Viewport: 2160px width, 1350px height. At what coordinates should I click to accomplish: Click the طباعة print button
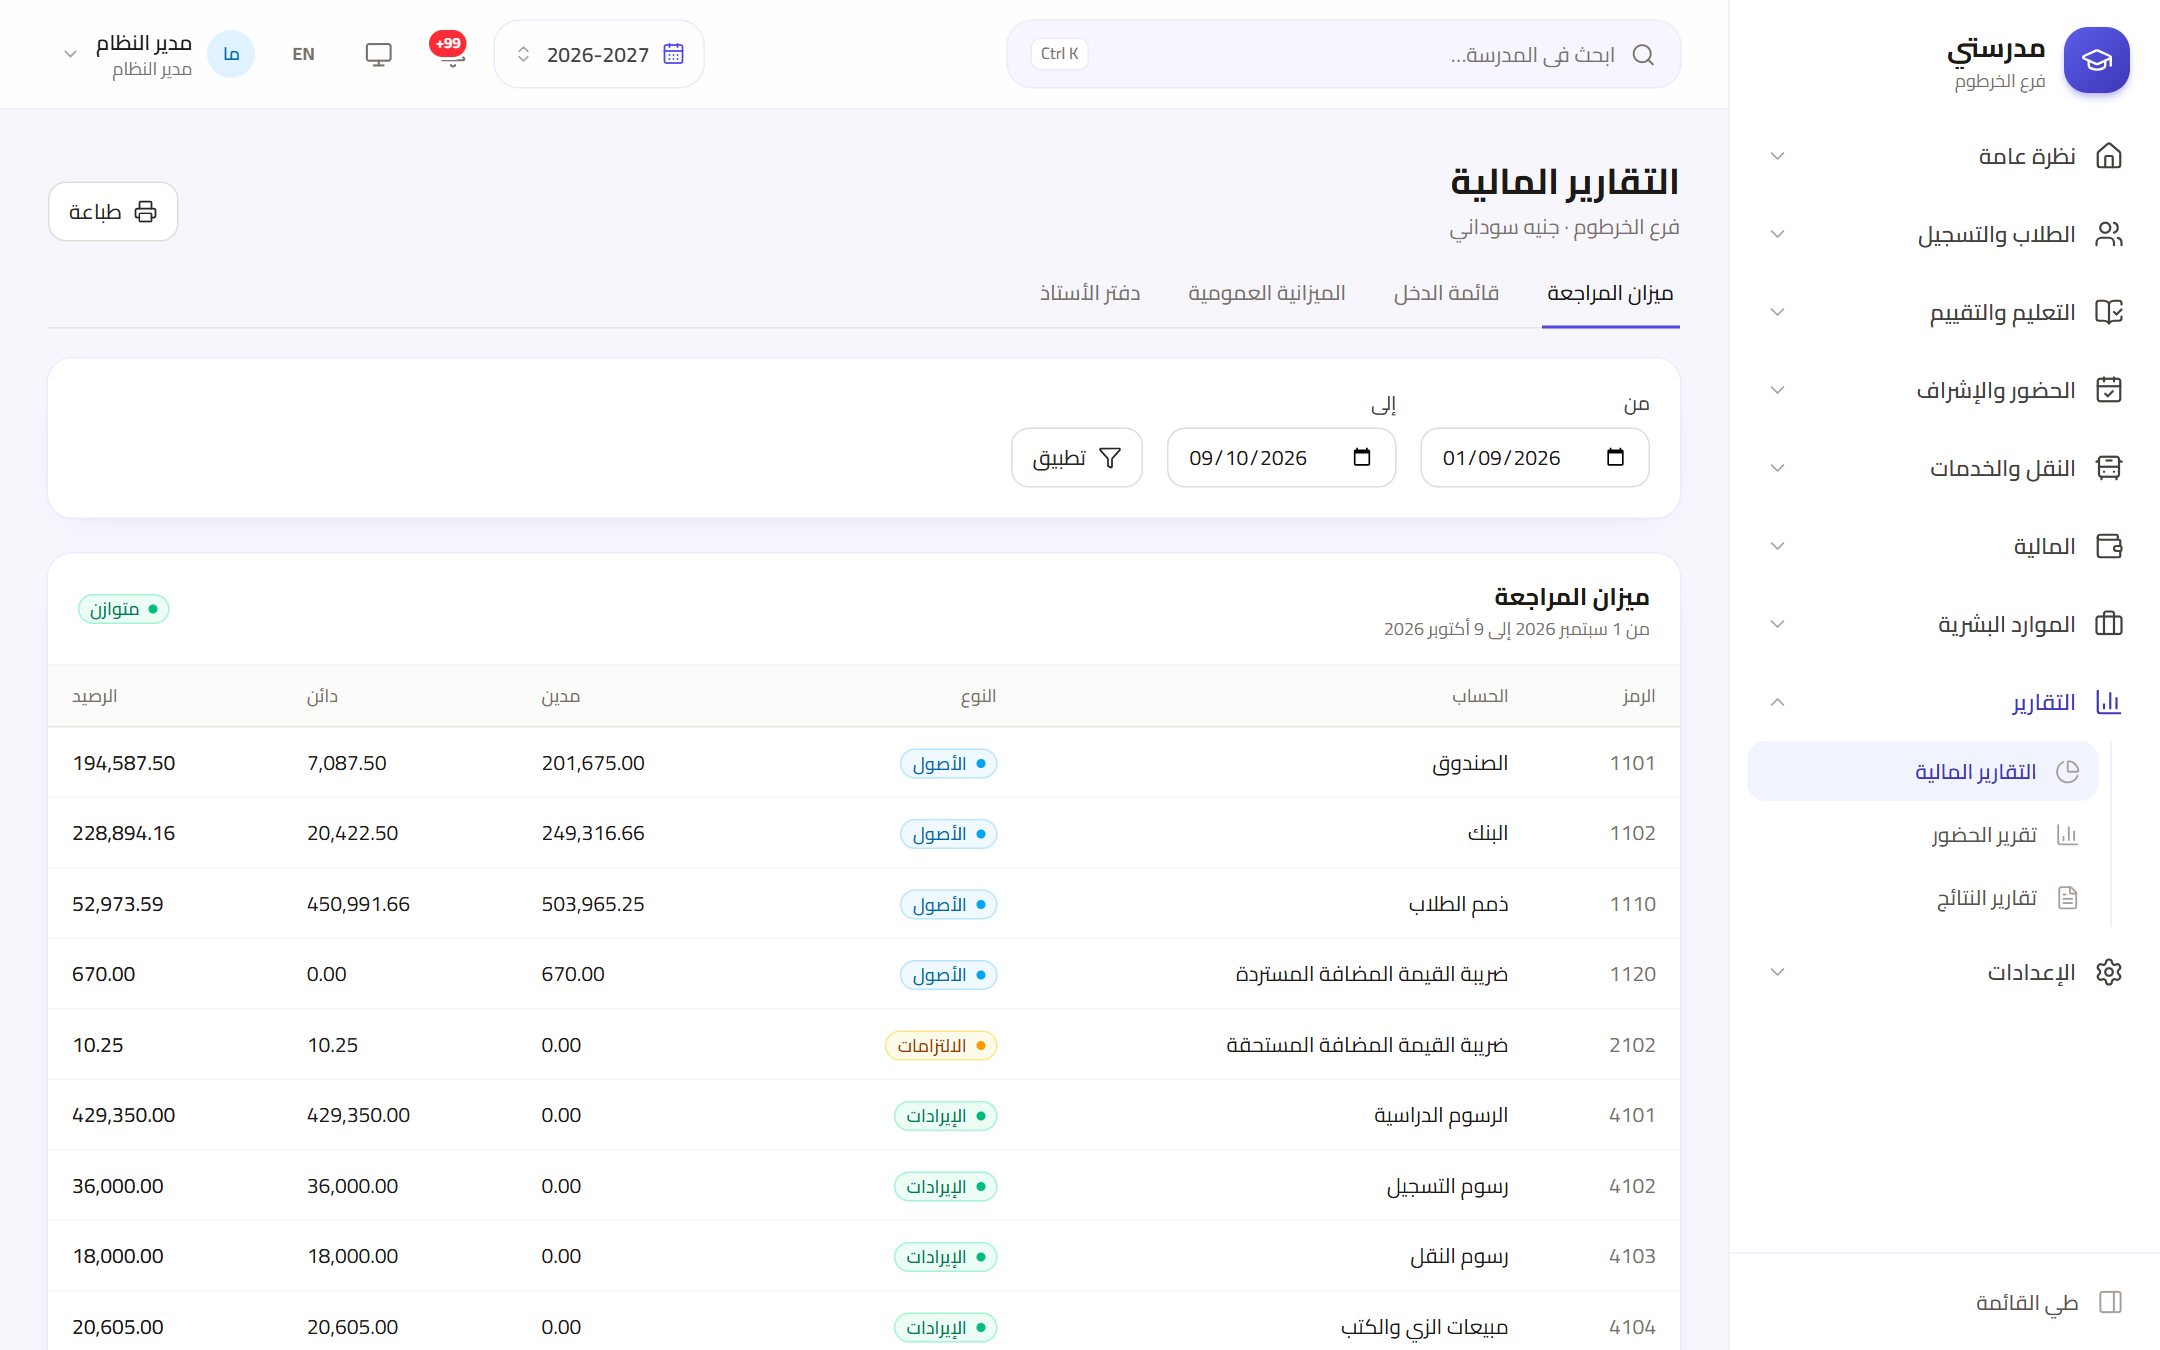click(113, 212)
